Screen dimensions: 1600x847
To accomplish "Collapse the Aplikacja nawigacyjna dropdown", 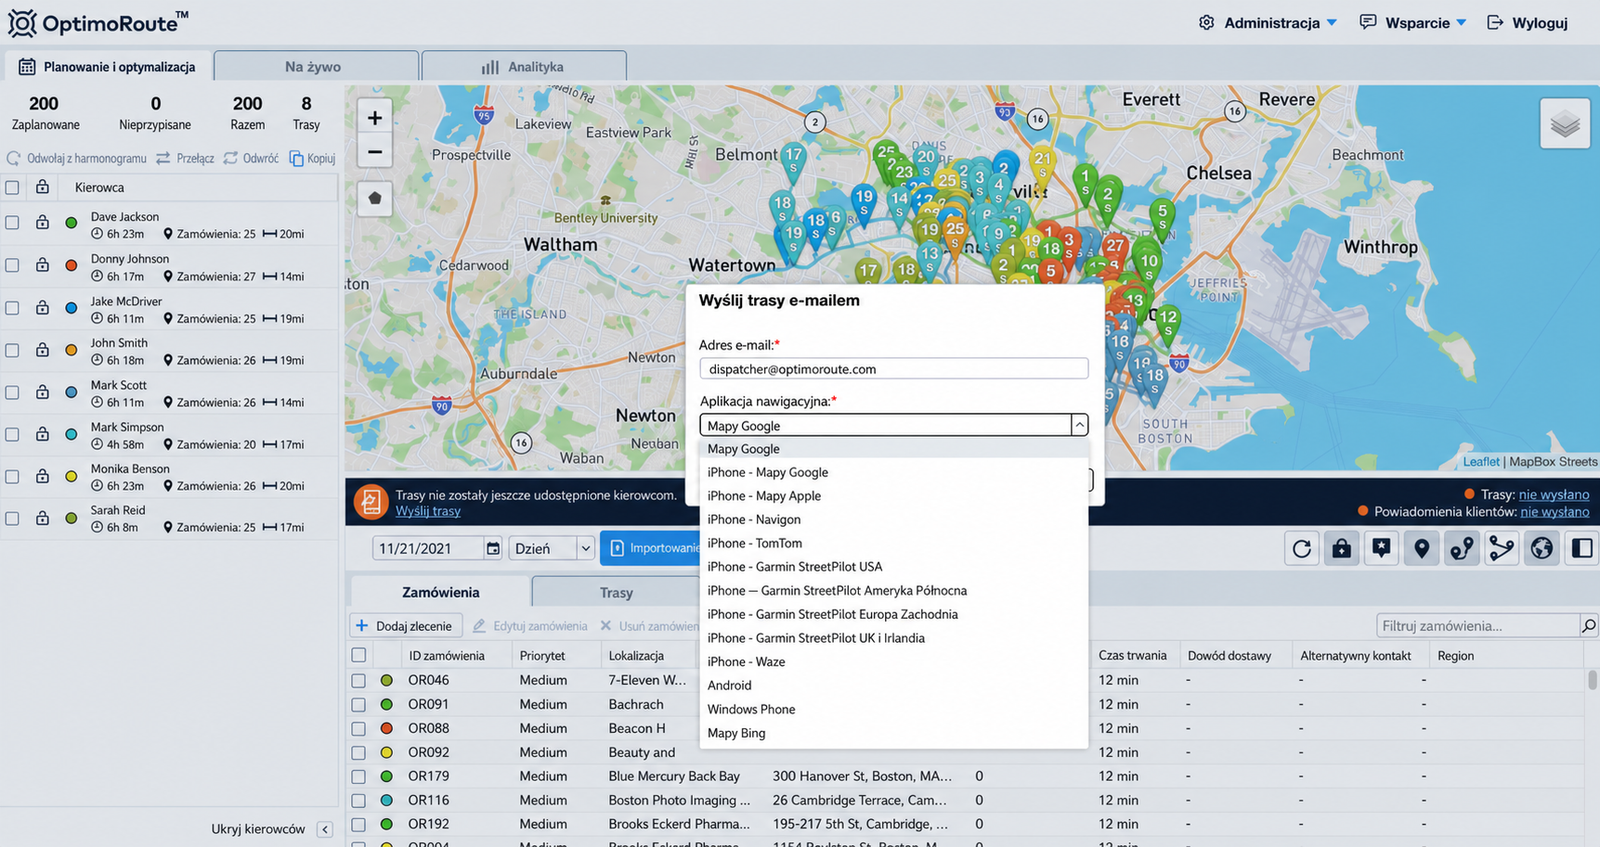I will point(1080,425).
